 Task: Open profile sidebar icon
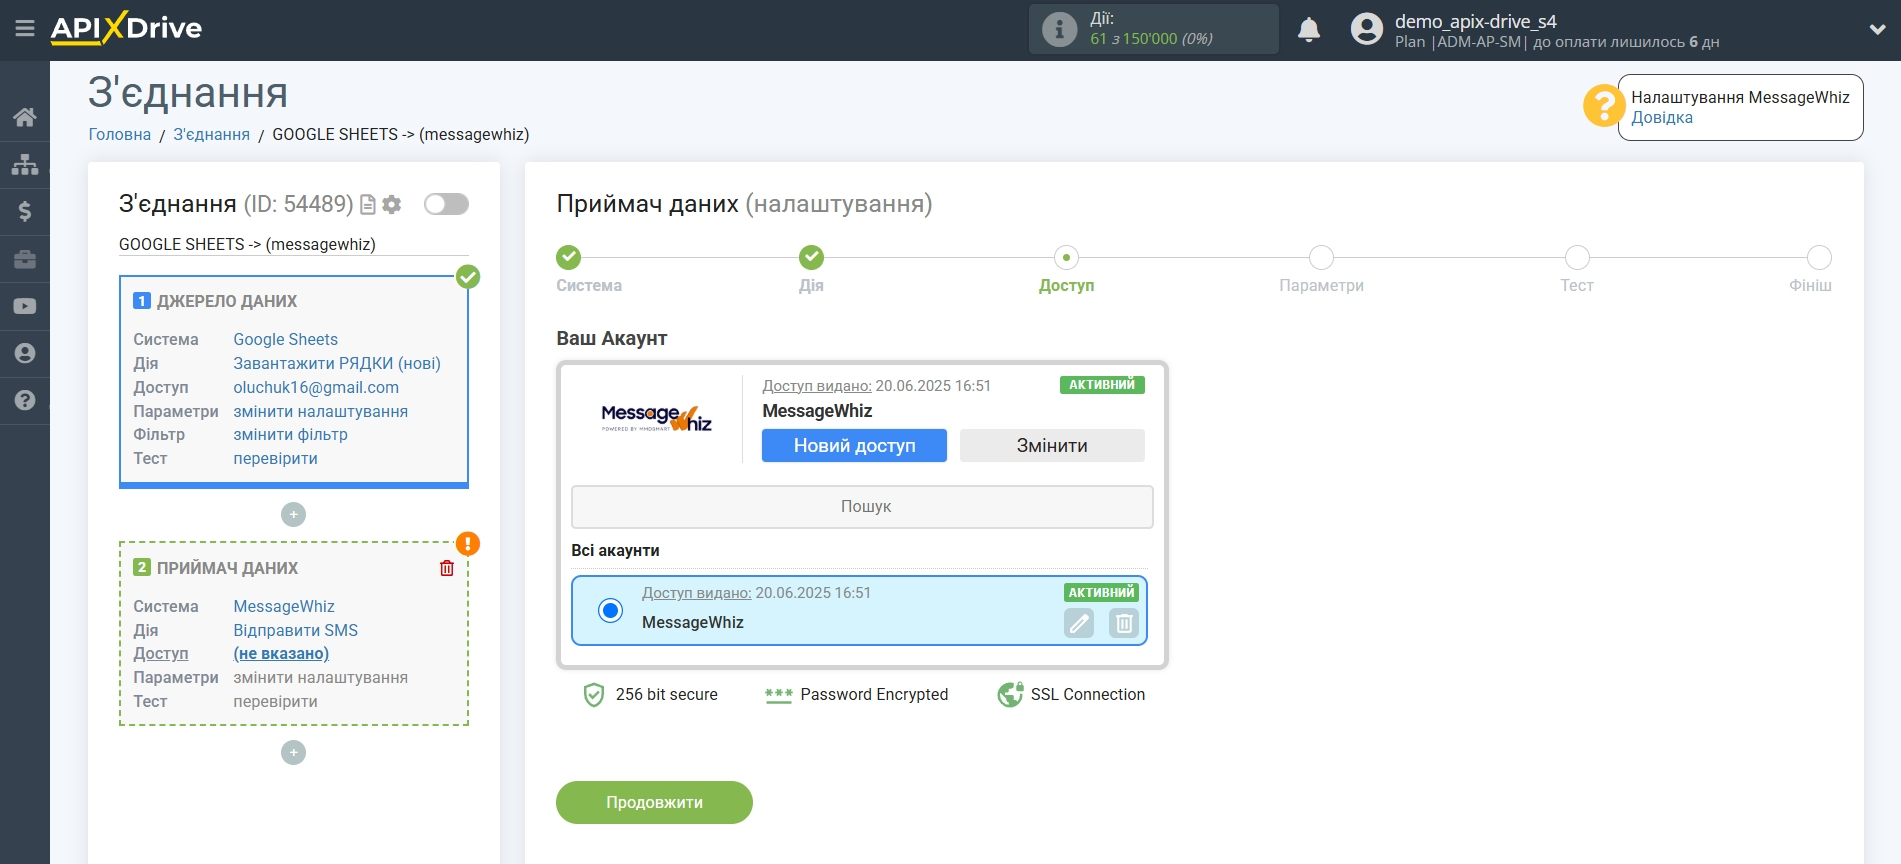25,353
